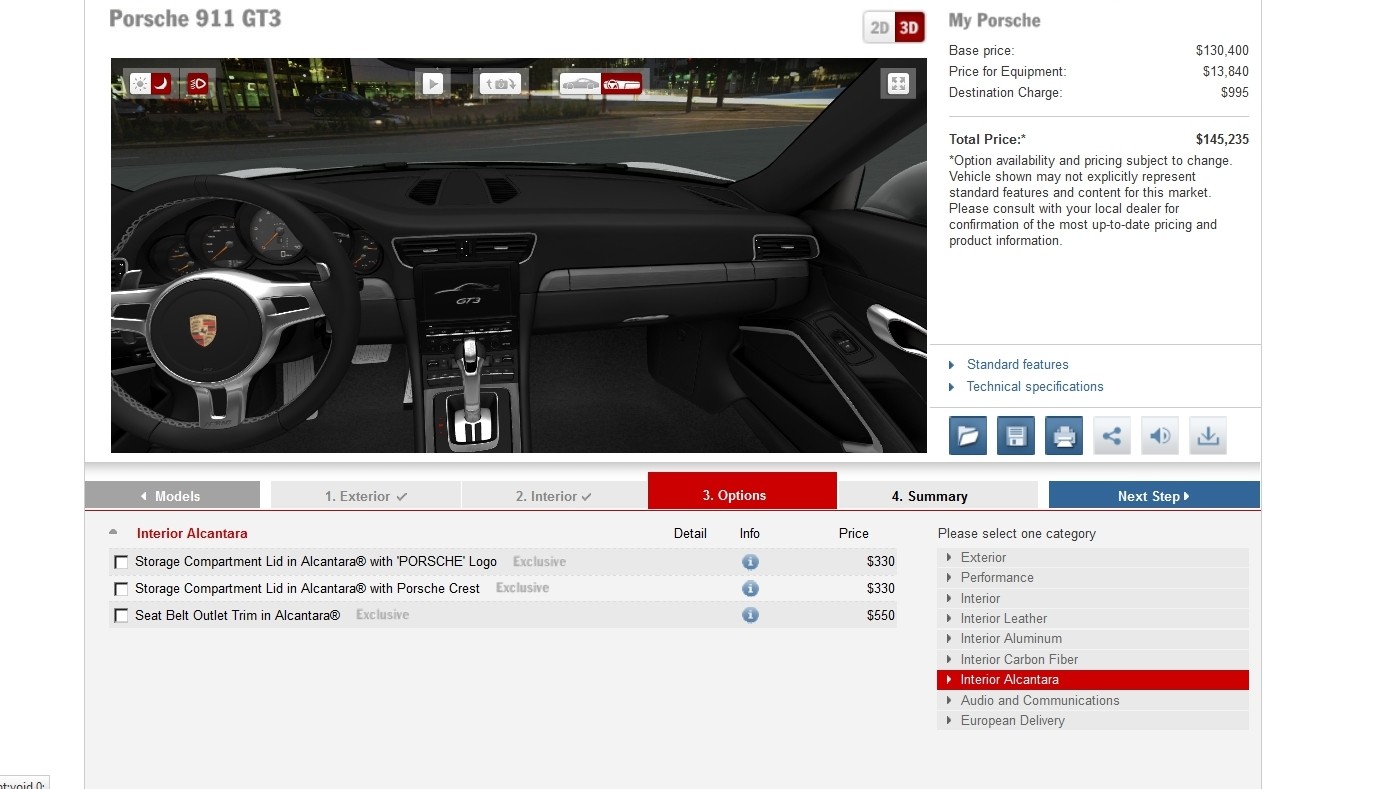Click the Destination Charge $995 value
Viewport: 1381px width, 789px height.
click(x=1235, y=93)
